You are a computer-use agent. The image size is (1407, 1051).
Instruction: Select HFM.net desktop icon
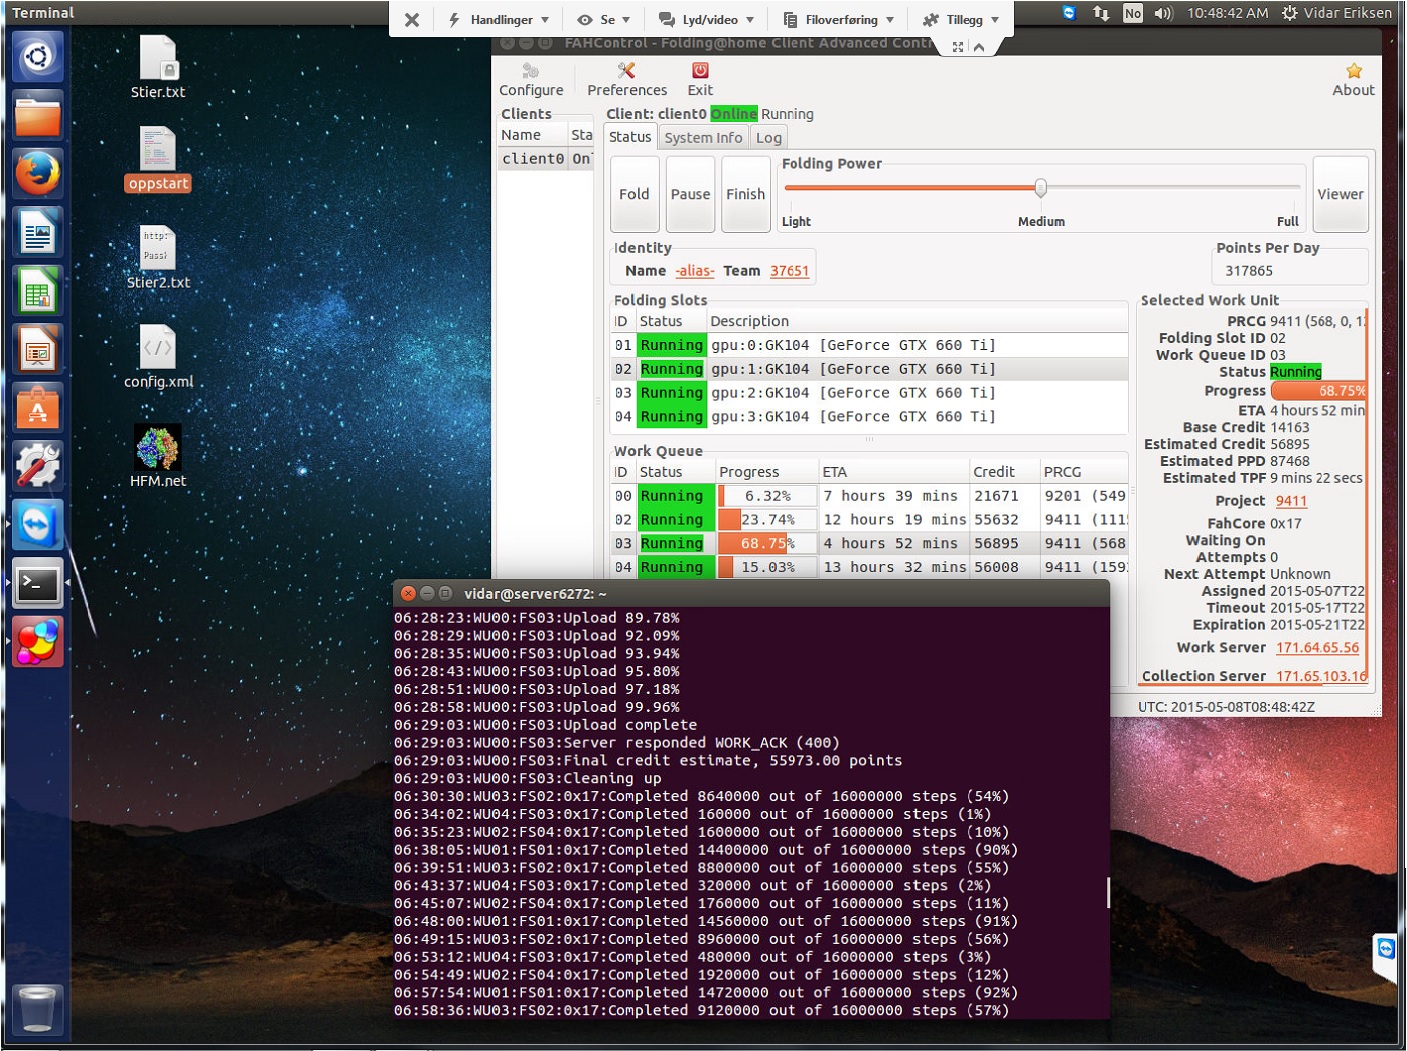tap(158, 456)
